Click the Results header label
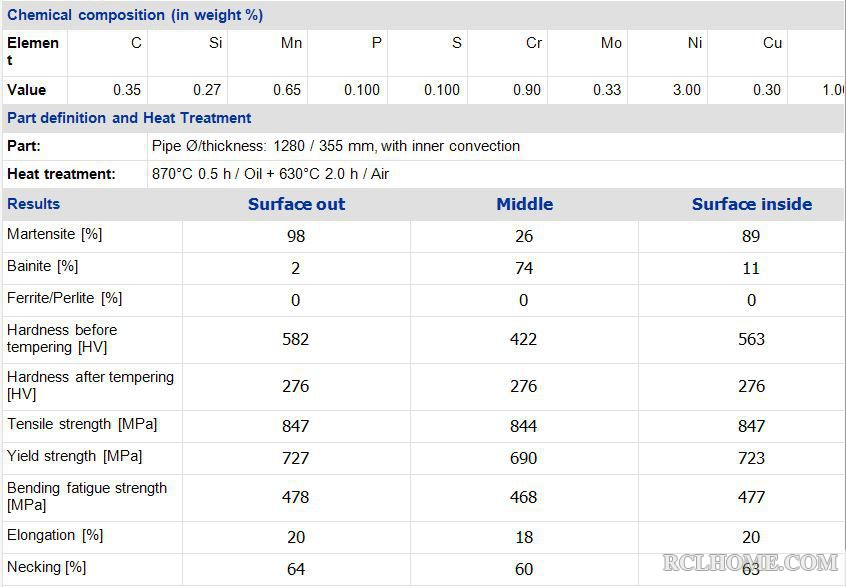 [x=33, y=204]
